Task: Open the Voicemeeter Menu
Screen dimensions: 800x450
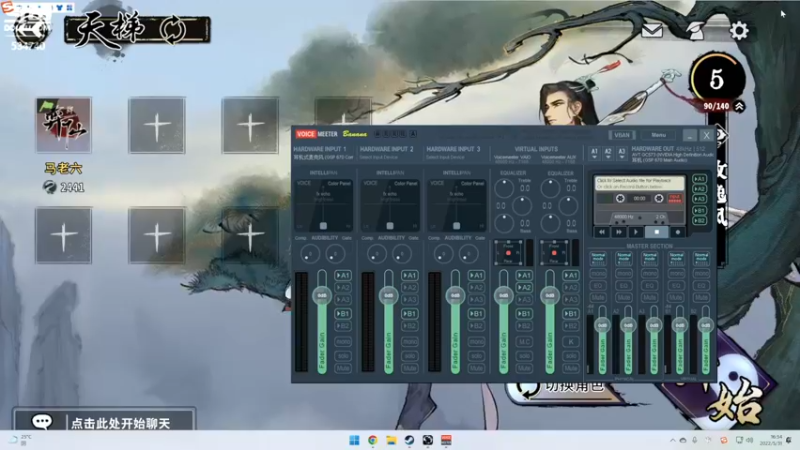Action: [658, 135]
